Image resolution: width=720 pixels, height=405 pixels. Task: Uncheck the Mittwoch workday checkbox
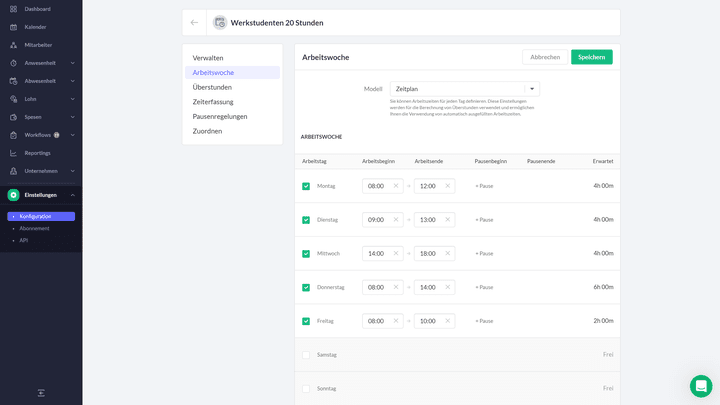pos(306,254)
